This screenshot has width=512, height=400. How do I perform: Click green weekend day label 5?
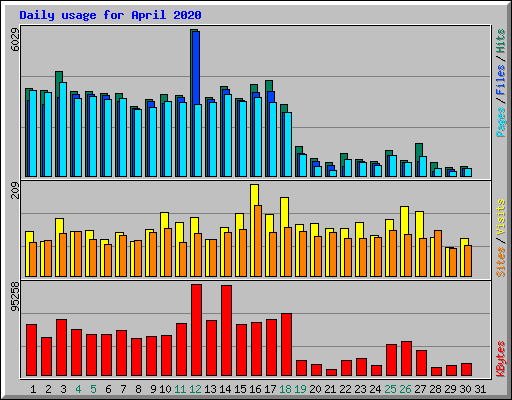tap(93, 389)
